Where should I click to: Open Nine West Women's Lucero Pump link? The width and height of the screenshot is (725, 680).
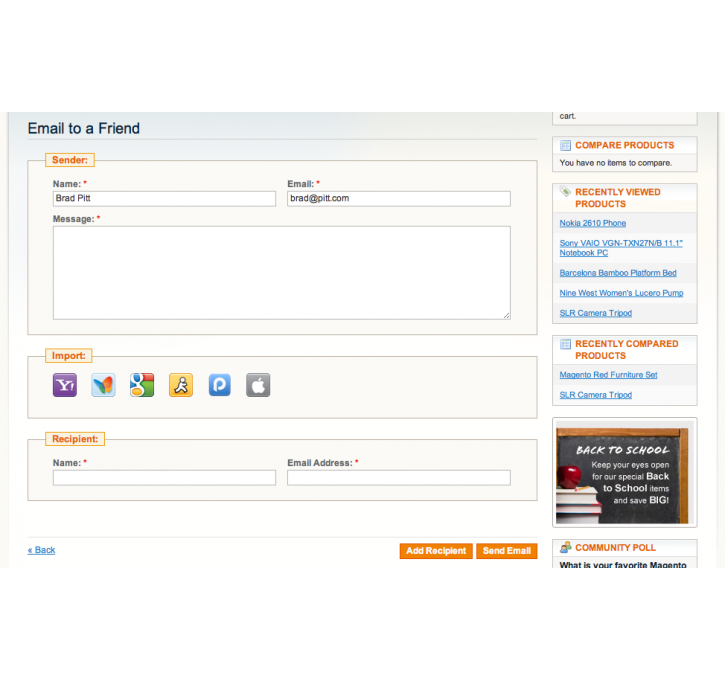[x=621, y=293]
